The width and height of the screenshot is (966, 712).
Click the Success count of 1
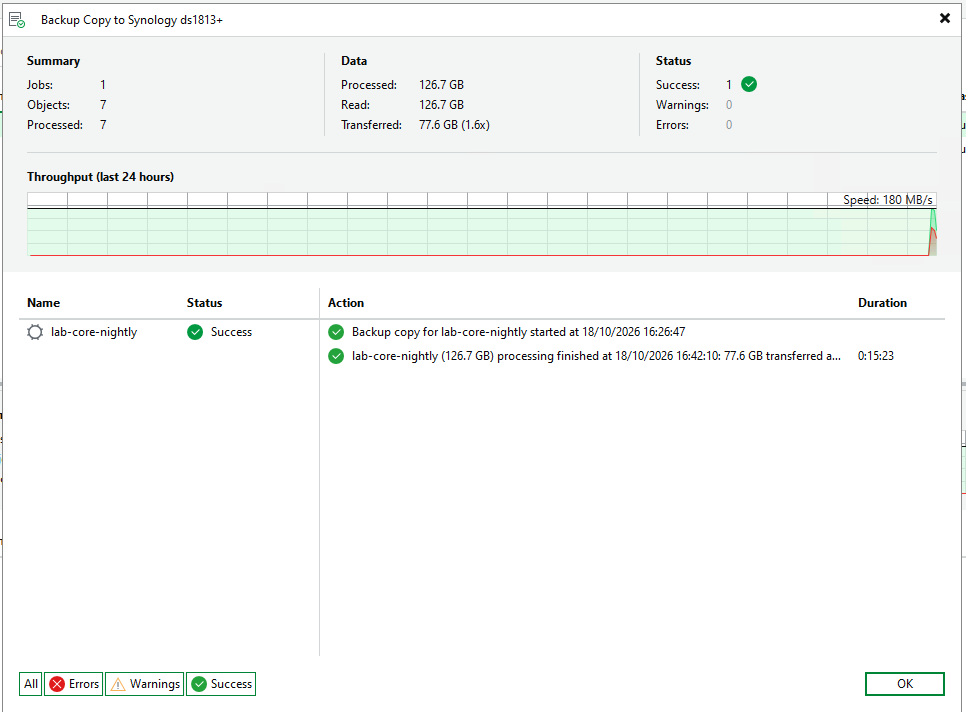point(729,85)
